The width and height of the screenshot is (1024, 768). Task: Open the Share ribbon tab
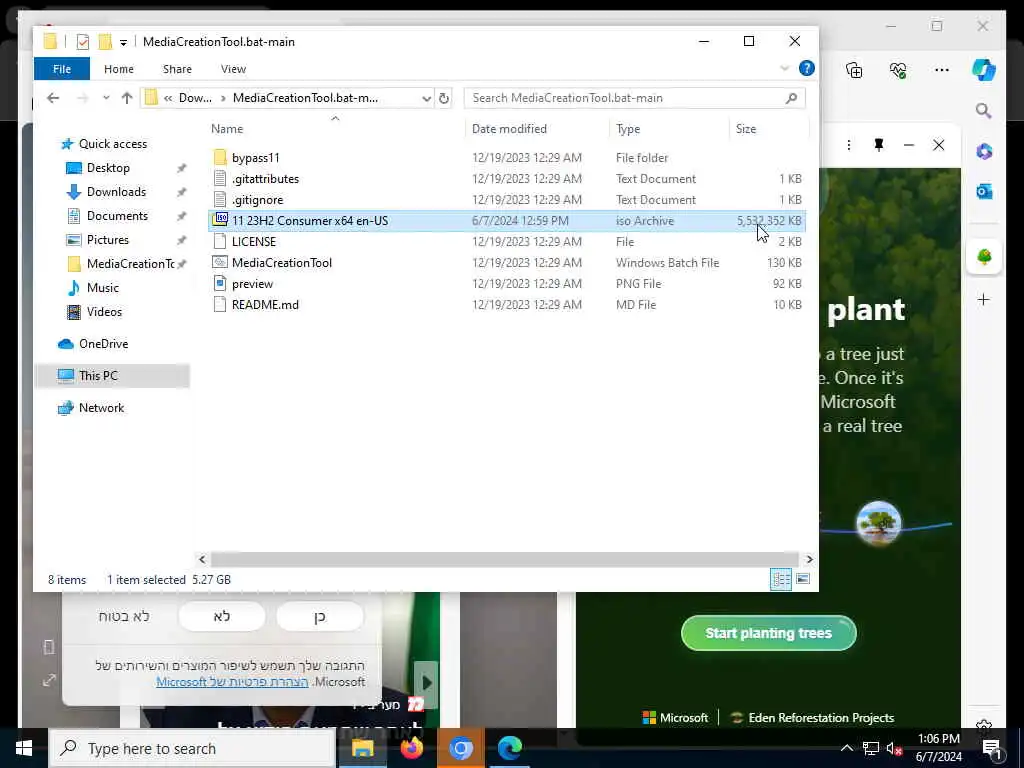(177, 69)
